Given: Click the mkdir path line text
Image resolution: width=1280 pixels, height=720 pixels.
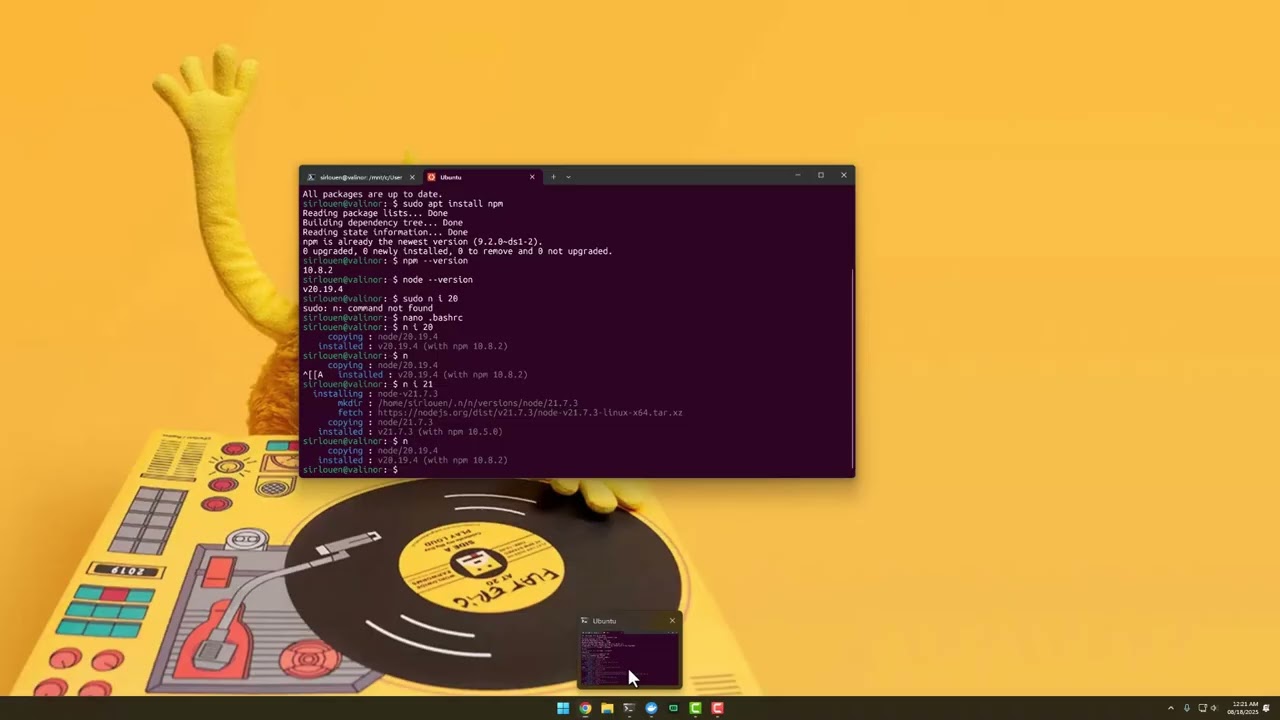Looking at the screenshot, I should point(457,403).
